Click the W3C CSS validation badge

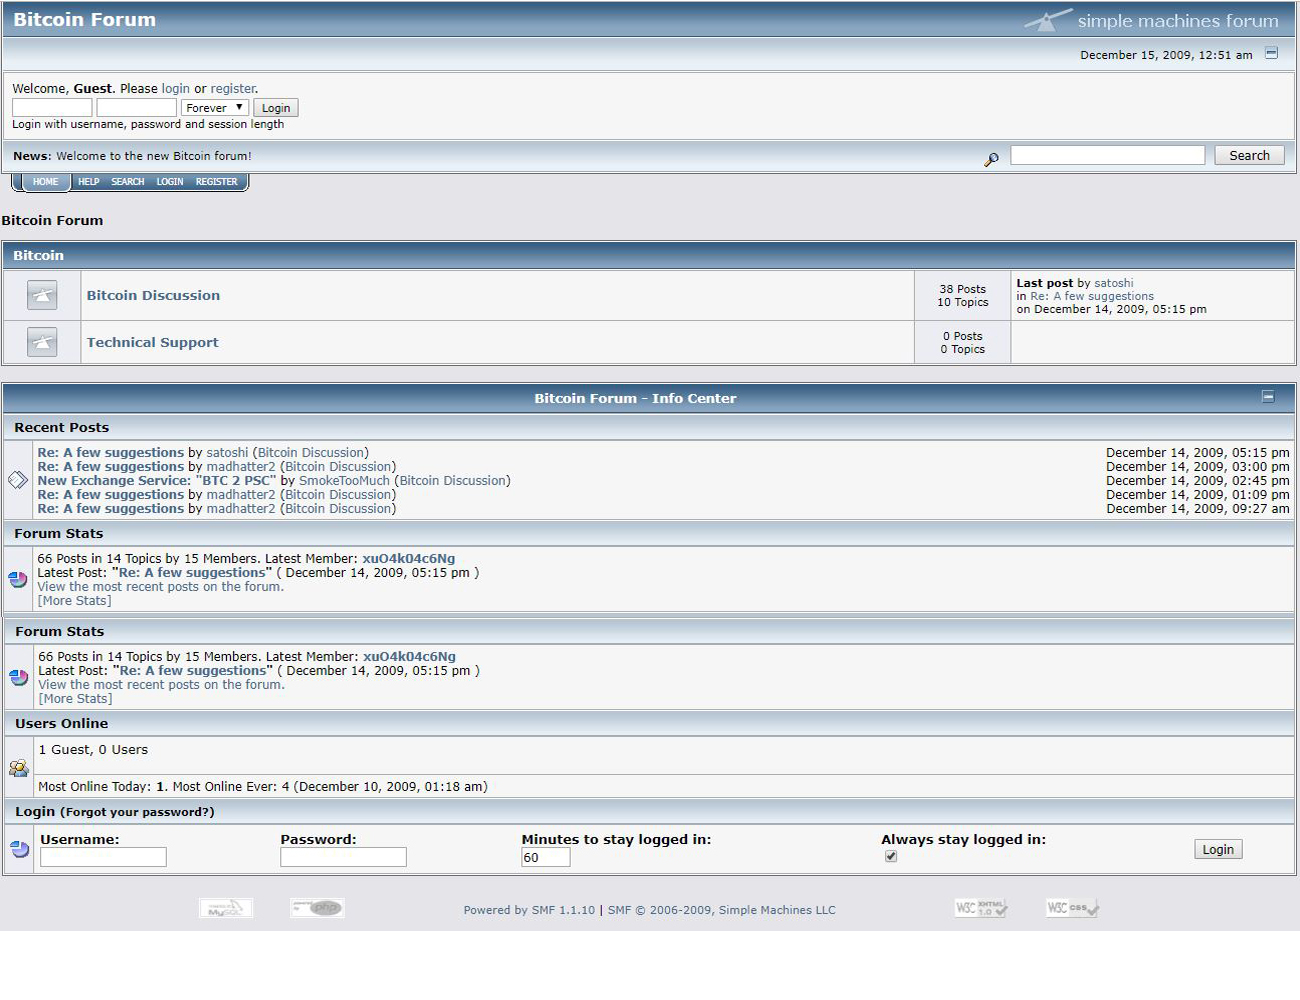pos(1072,908)
